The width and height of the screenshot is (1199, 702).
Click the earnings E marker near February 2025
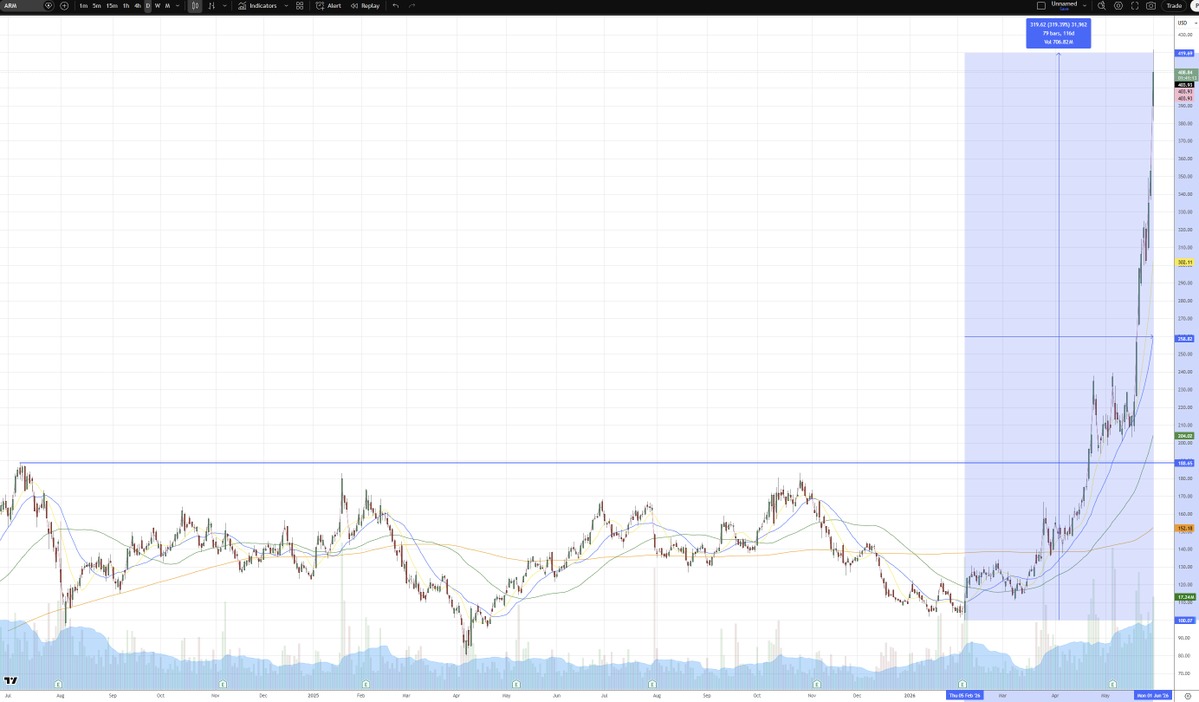(x=366, y=684)
